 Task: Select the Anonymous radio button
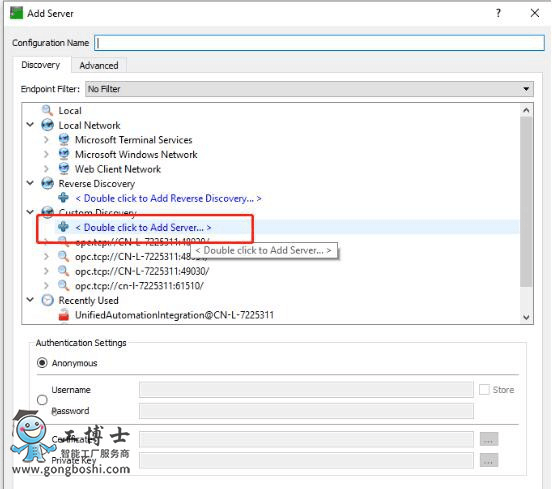tap(42, 363)
